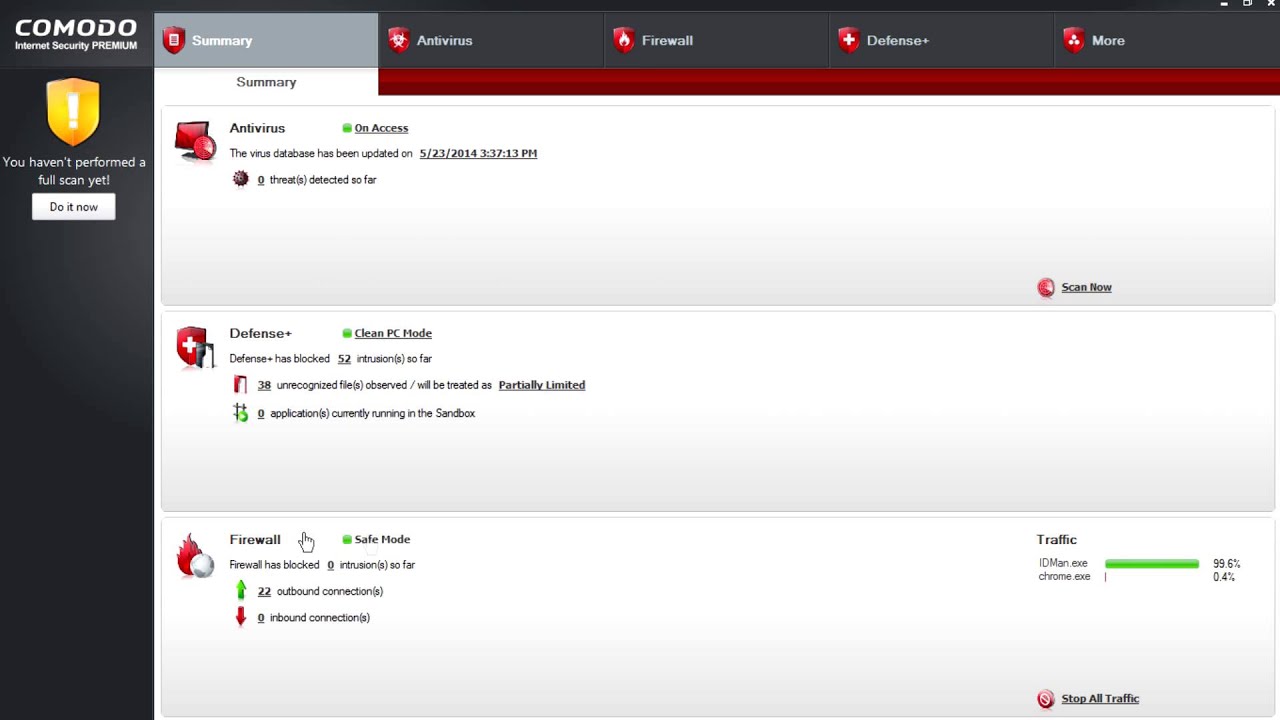1280x720 pixels.
Task: Click Stop All Traffic link
Action: point(1100,698)
